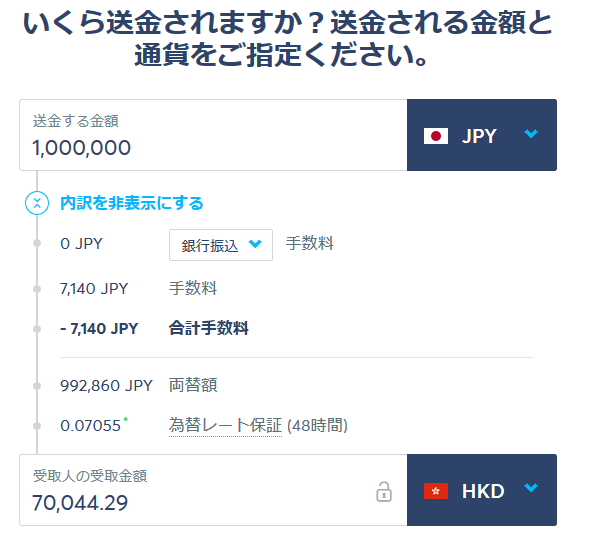Viewport: 601px width, 535px height.
Task: Click the padlock icon beside recipient amount
Action: (x=383, y=491)
